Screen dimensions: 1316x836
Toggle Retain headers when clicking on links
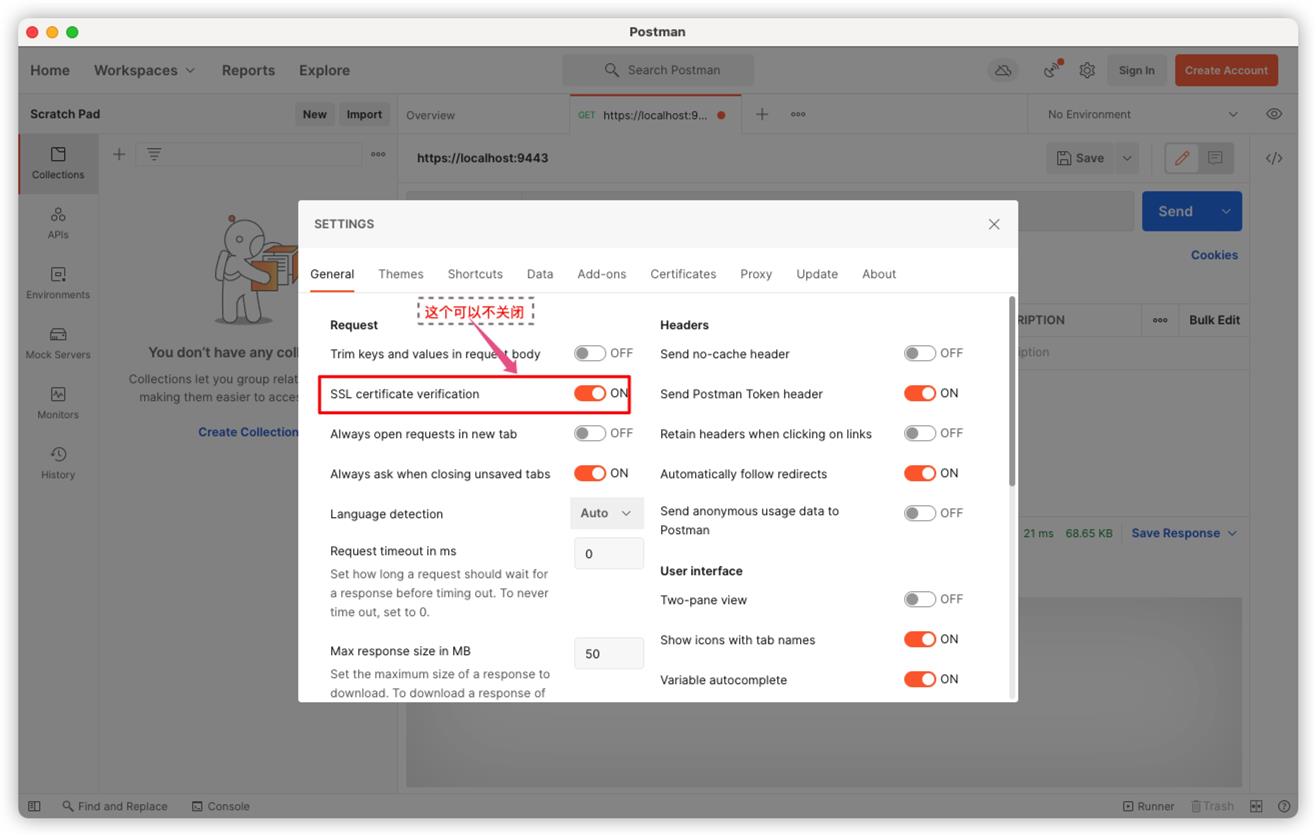tap(920, 433)
